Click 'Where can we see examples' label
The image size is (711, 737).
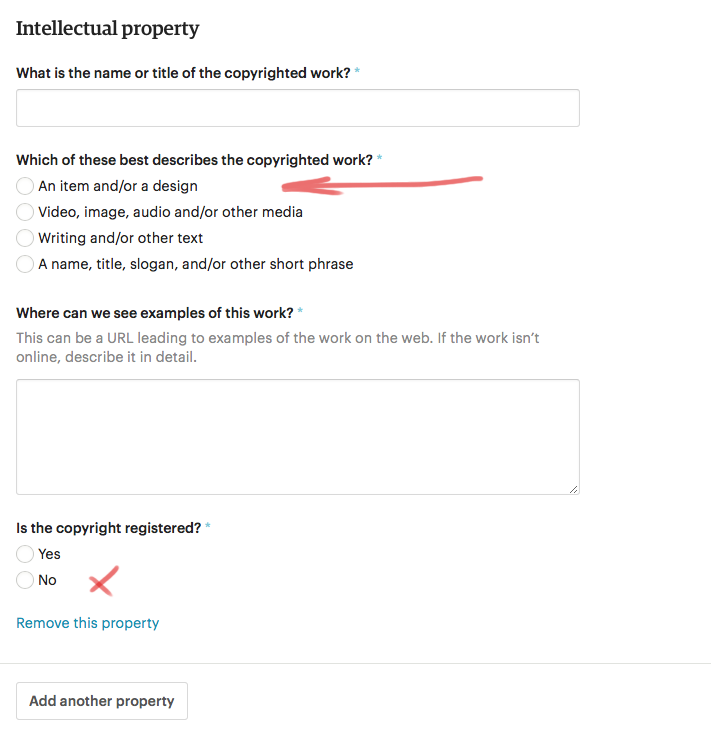(x=155, y=313)
